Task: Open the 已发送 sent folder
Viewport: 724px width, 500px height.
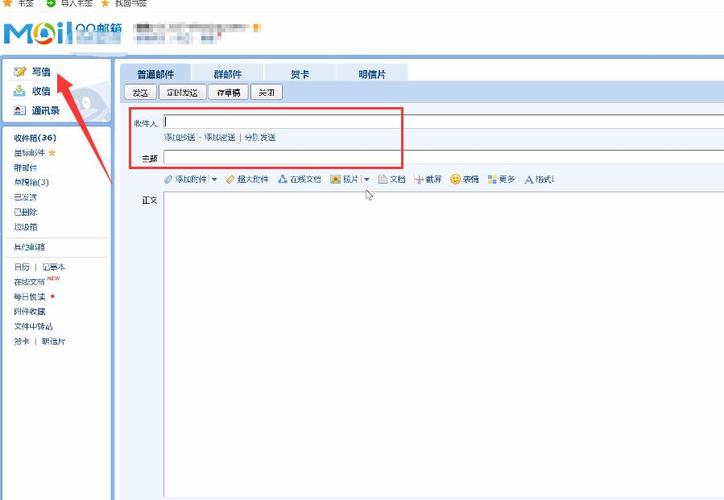Action: [x=25, y=197]
